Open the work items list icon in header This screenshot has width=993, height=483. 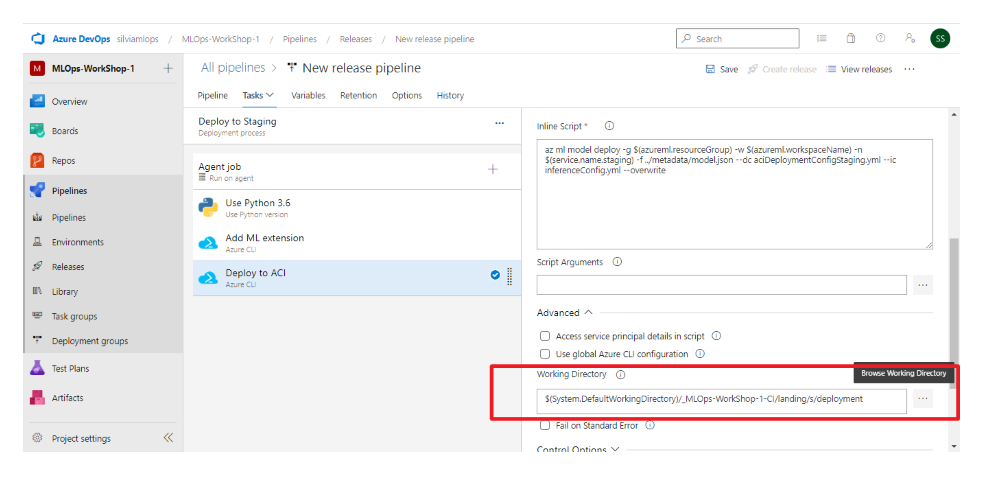pyautogui.click(x=821, y=39)
